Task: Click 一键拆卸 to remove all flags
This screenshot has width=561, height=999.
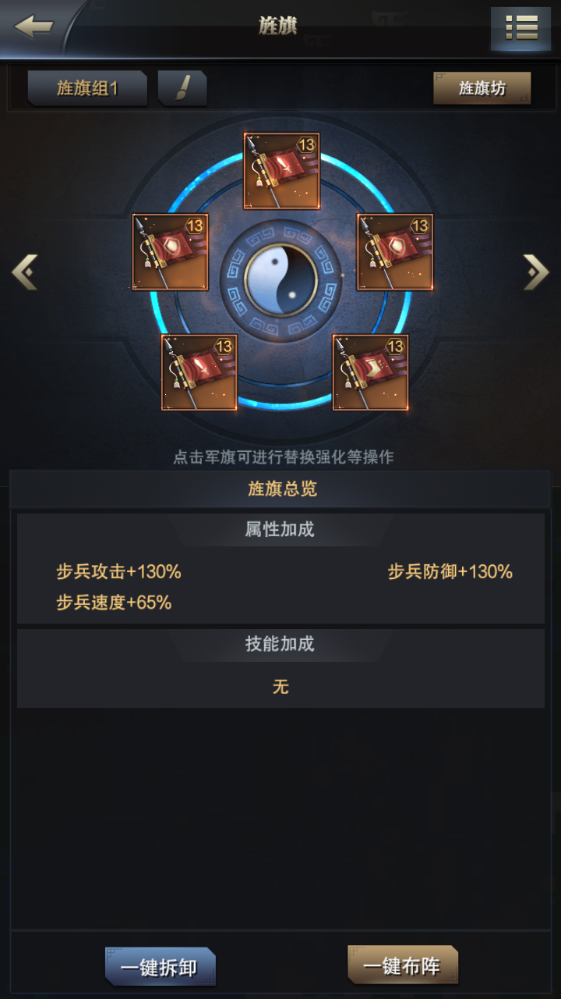Action: click(x=160, y=967)
